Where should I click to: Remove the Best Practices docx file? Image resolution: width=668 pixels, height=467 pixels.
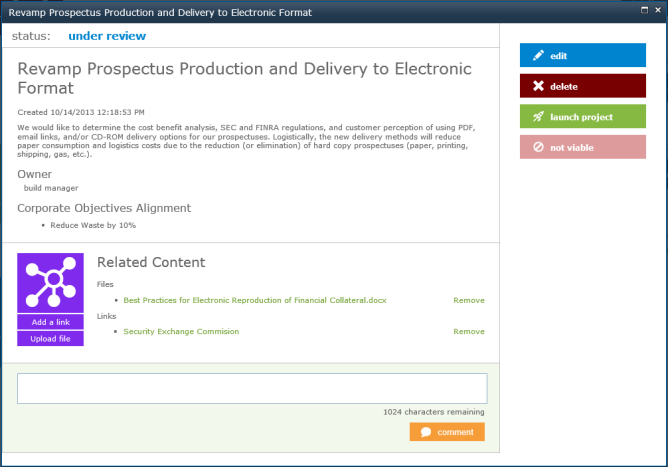[x=468, y=300]
